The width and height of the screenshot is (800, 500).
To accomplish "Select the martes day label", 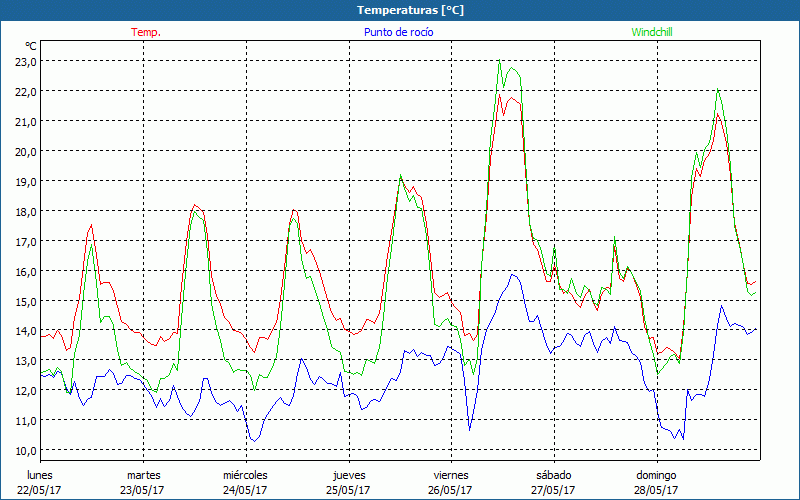I will [144, 475].
